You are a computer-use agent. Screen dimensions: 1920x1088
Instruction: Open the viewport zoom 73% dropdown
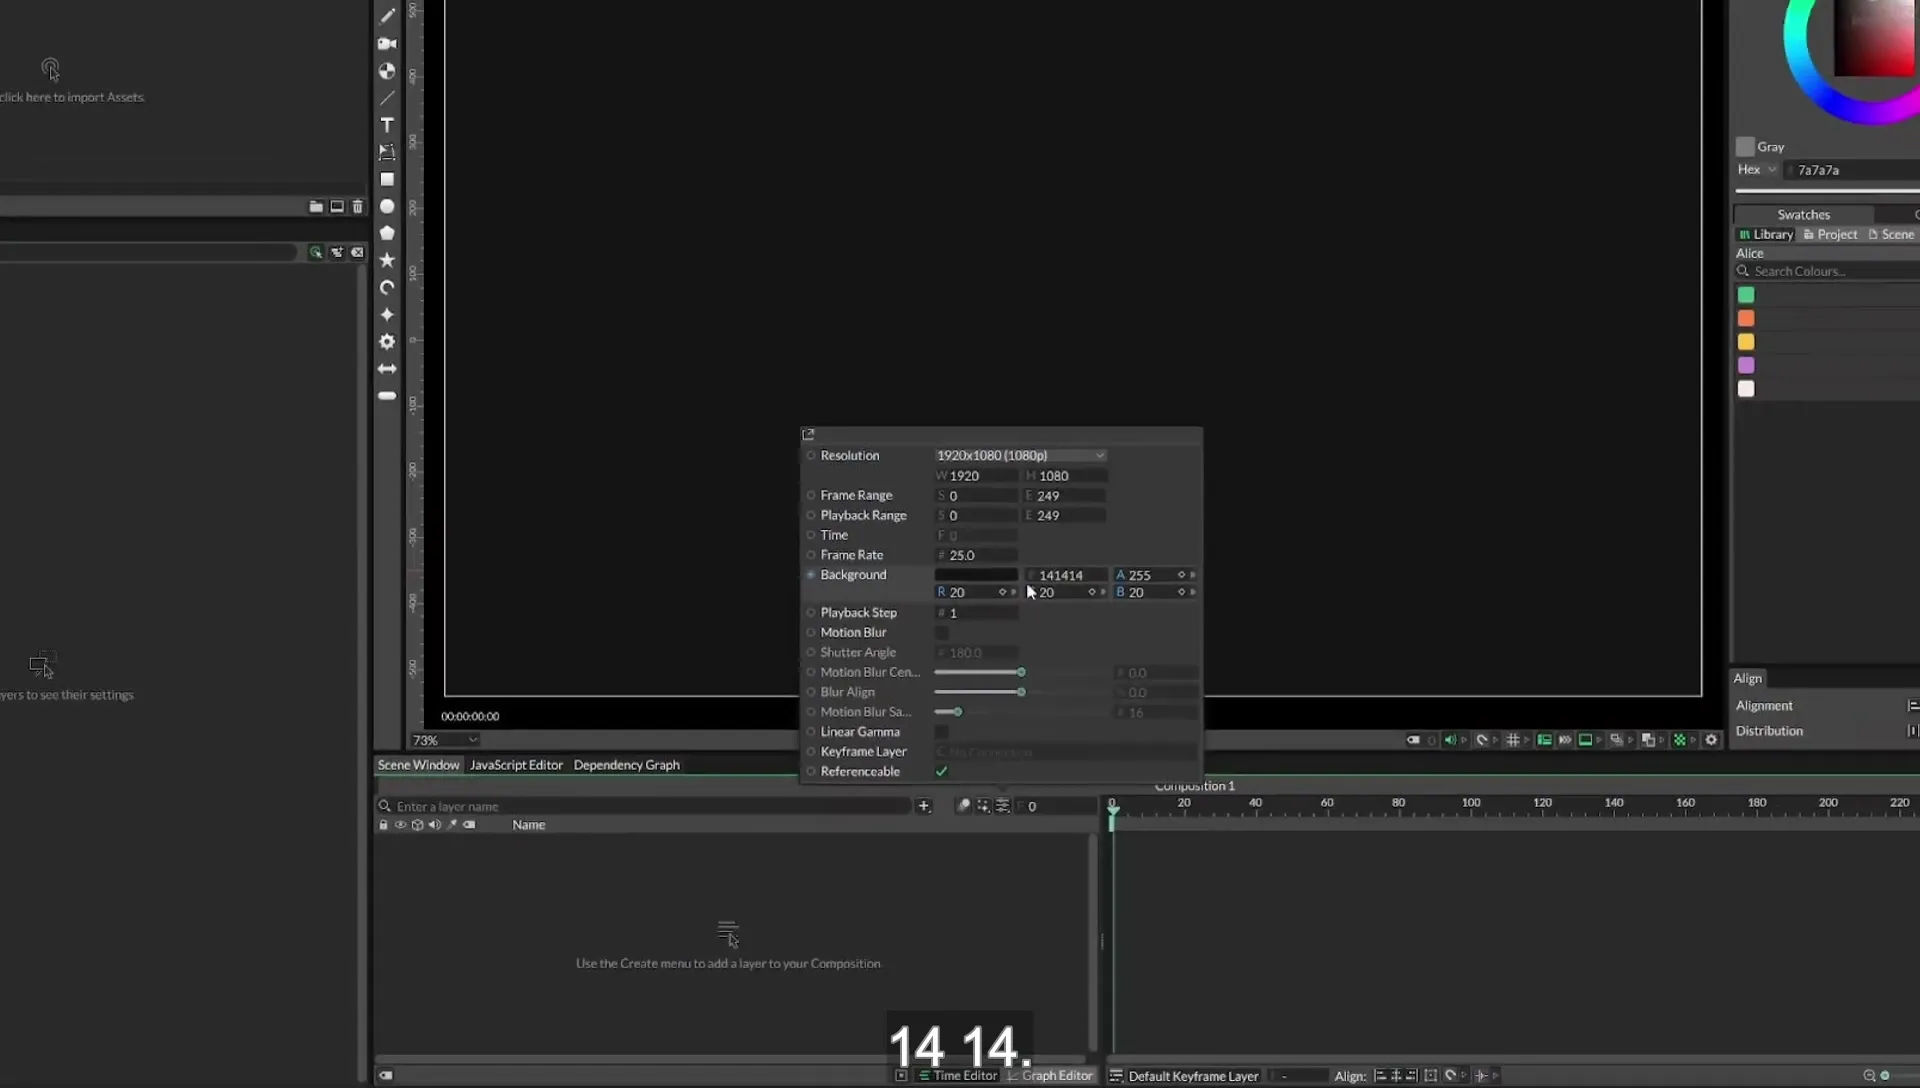pyautogui.click(x=445, y=741)
